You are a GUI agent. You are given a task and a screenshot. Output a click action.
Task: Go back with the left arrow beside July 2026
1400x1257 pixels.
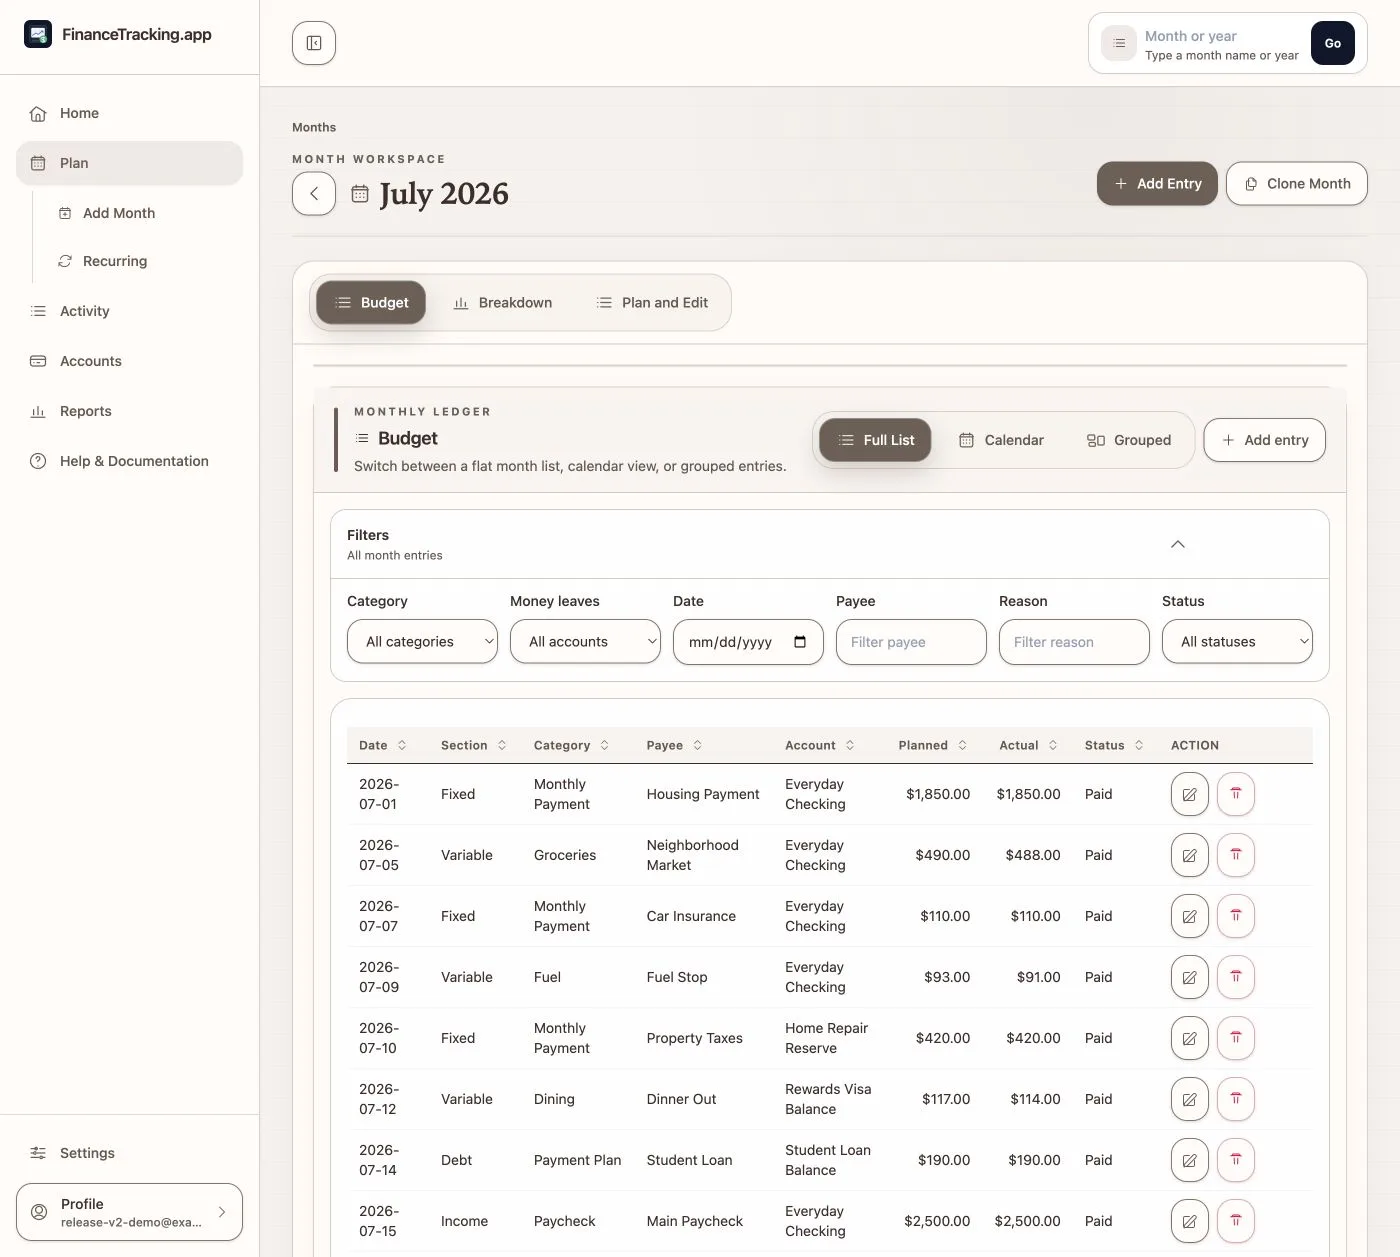pos(314,194)
